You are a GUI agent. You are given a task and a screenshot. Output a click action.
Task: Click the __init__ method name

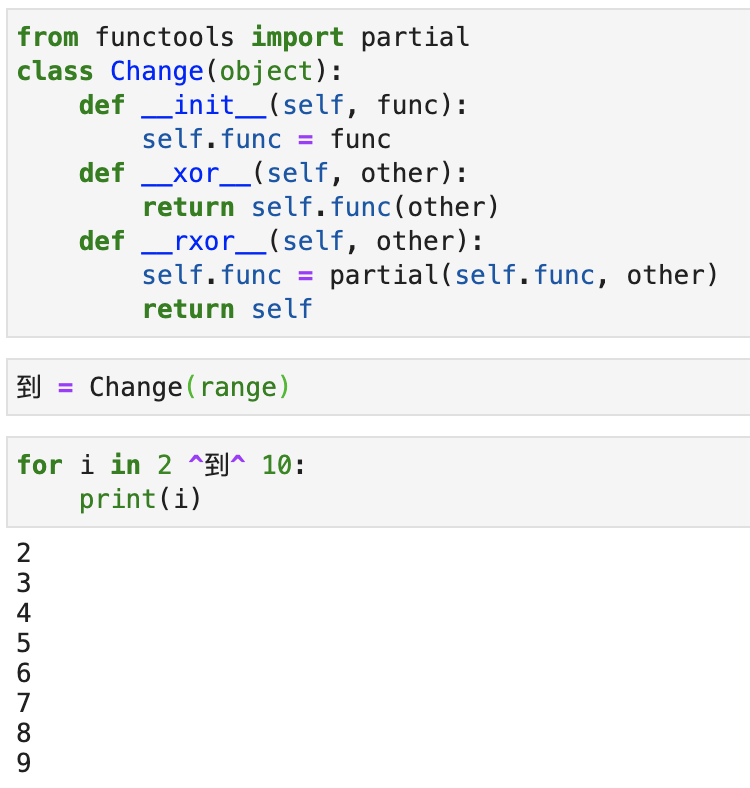pos(204,105)
